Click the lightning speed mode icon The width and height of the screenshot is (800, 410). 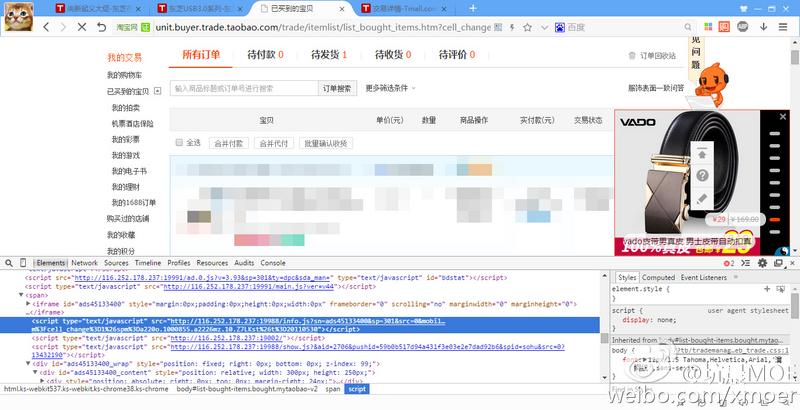point(512,27)
